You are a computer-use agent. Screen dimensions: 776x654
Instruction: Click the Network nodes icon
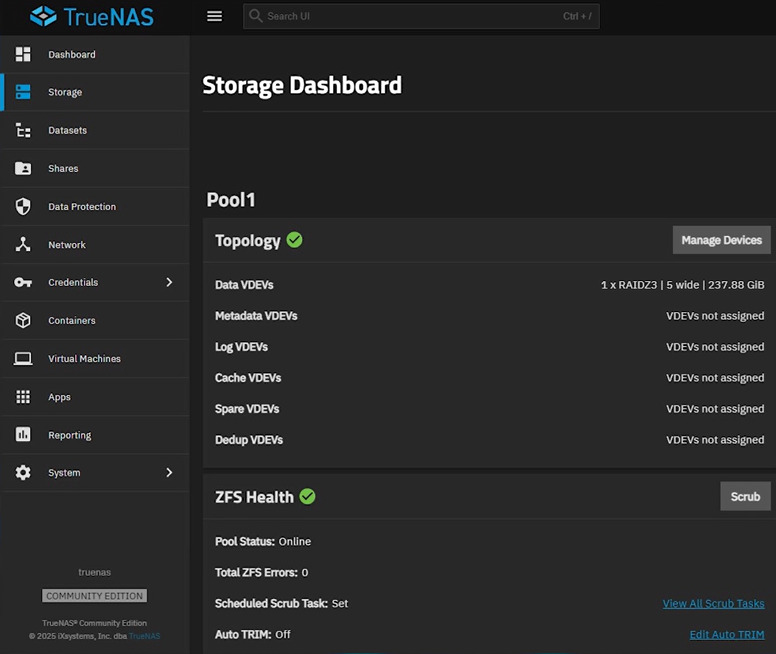pyautogui.click(x=23, y=244)
